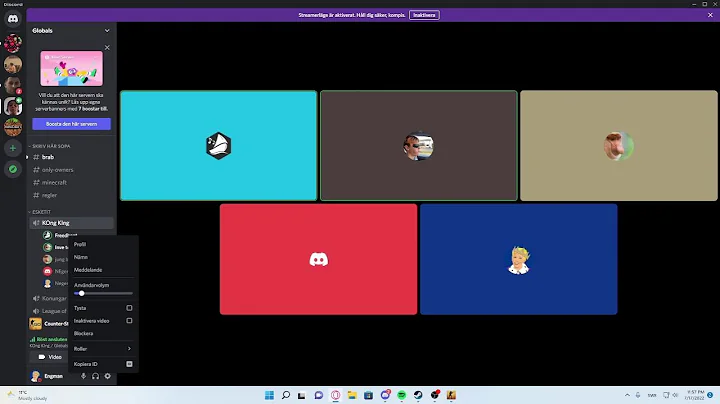The image size is (720, 404).
Task: Open Windows taskbar search
Action: pos(286,395)
